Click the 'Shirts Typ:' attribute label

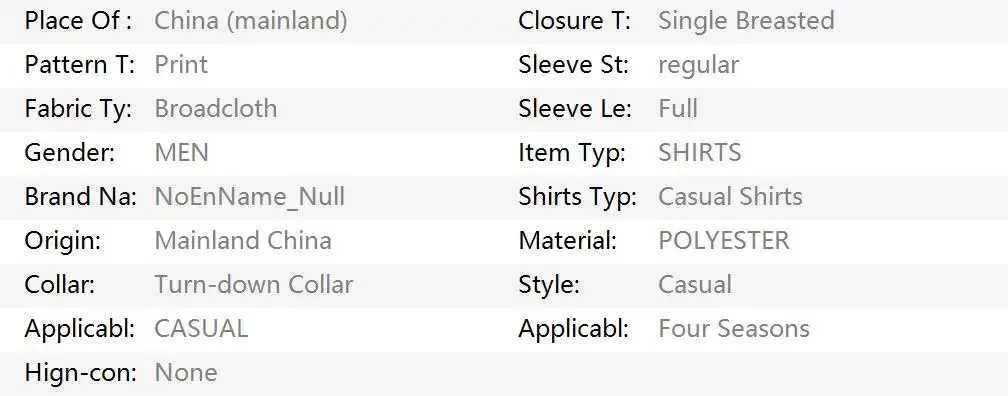[577, 197]
